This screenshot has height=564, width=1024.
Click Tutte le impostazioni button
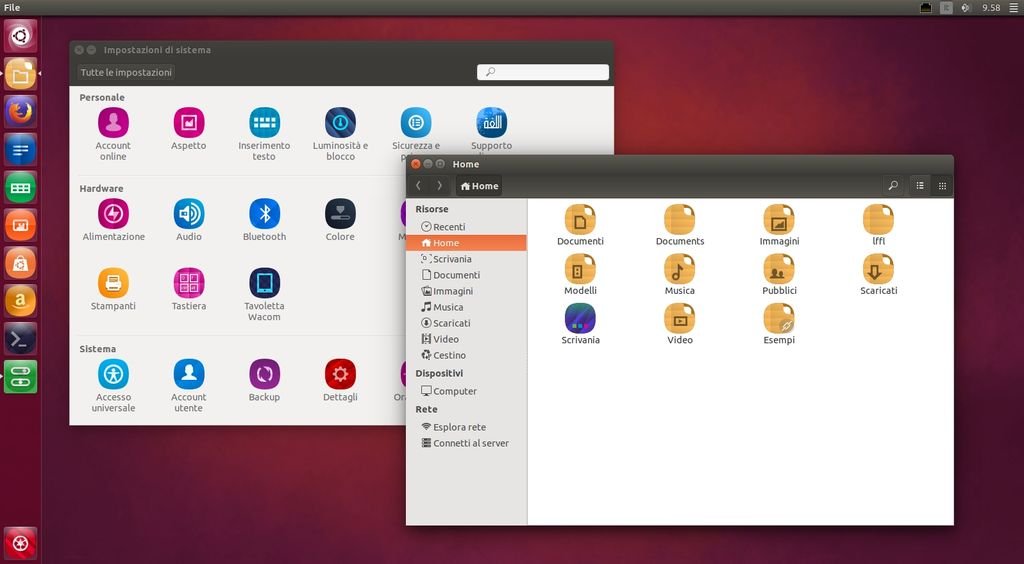pos(126,73)
